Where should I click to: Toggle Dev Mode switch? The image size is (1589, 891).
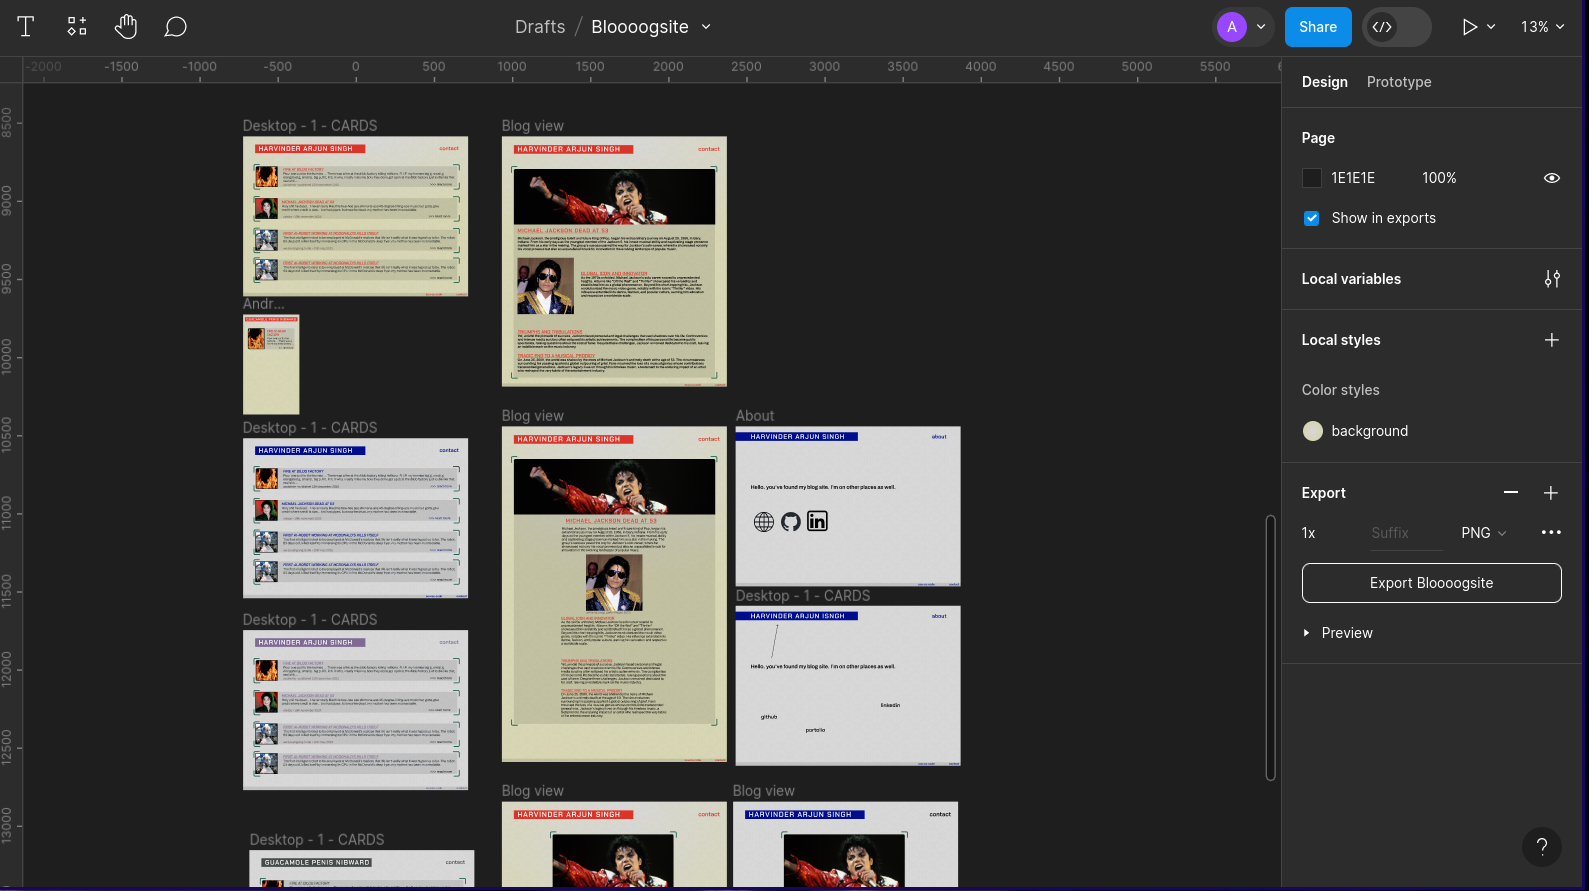[1397, 27]
